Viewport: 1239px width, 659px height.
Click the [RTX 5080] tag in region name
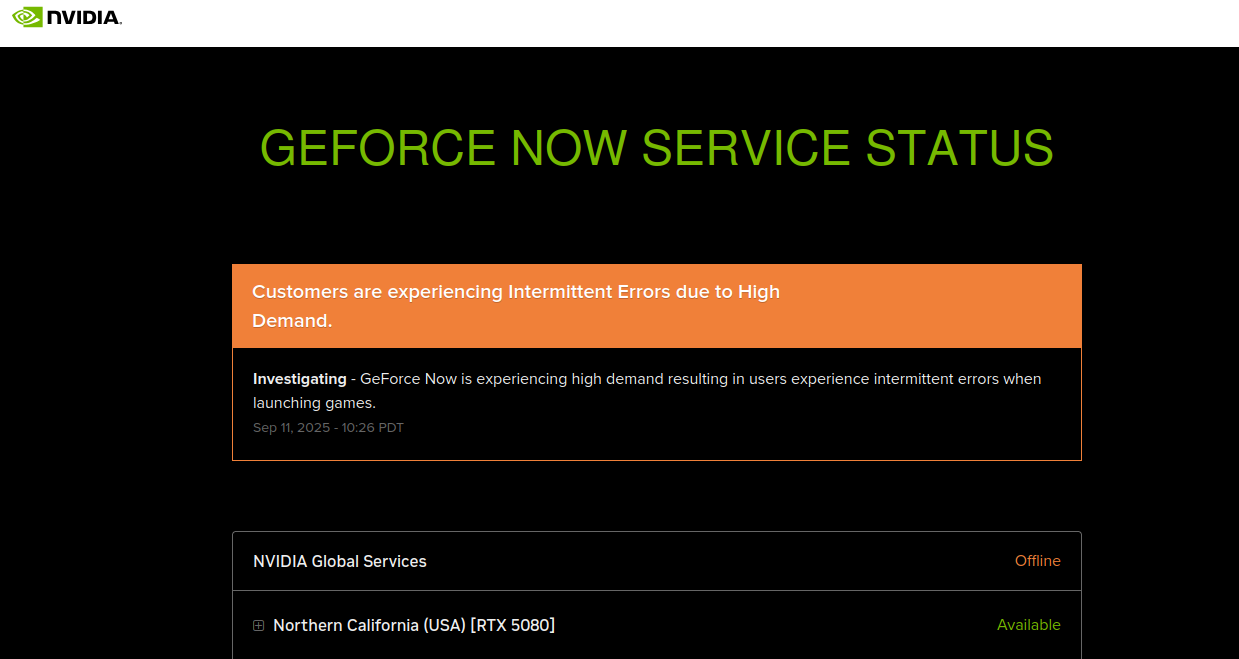pyautogui.click(x=512, y=625)
